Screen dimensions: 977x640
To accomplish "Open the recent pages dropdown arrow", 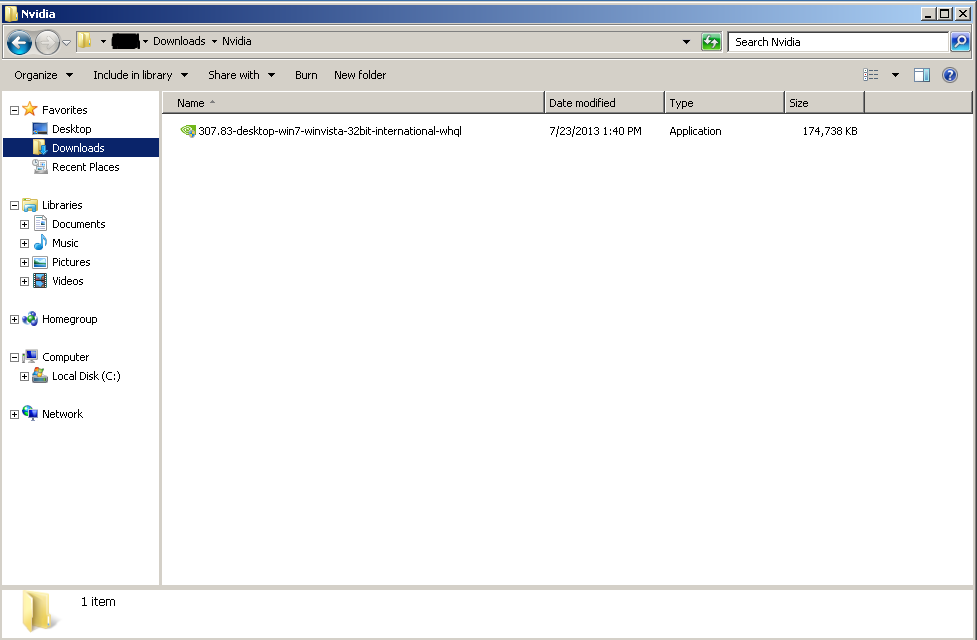I will pyautogui.click(x=67, y=43).
